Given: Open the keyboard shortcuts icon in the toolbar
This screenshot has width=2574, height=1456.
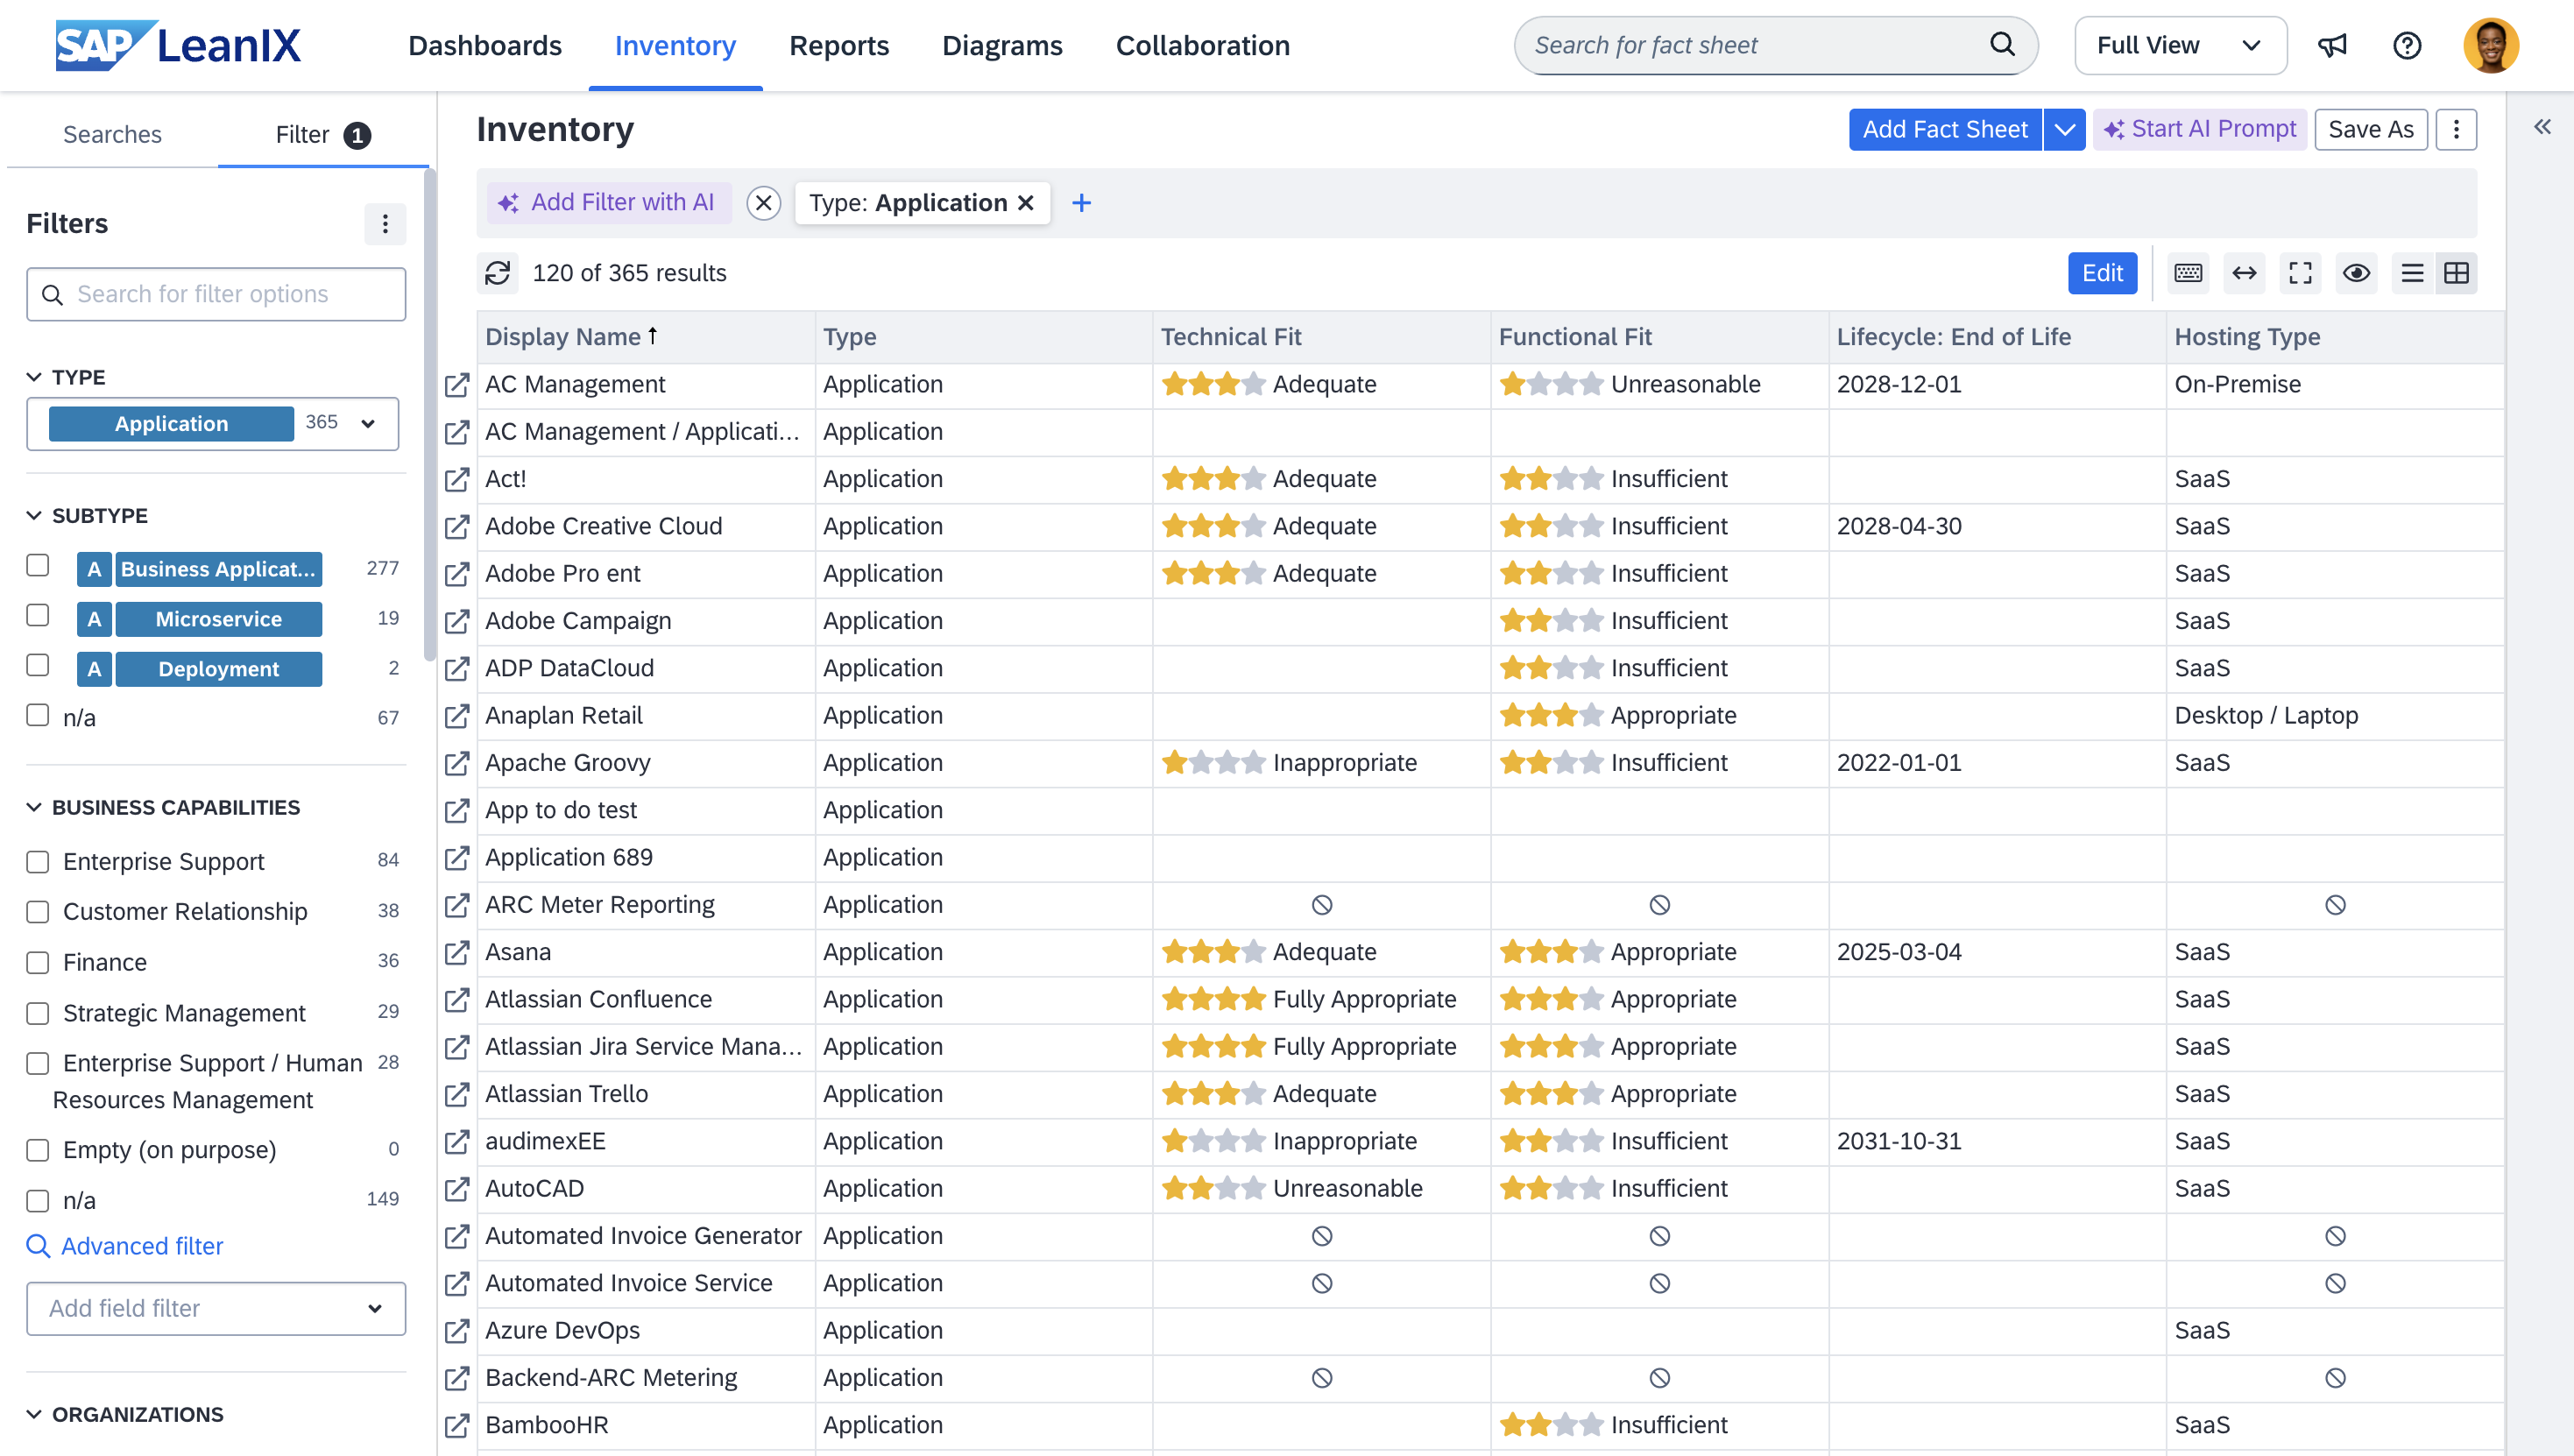Looking at the screenshot, I should point(2187,273).
